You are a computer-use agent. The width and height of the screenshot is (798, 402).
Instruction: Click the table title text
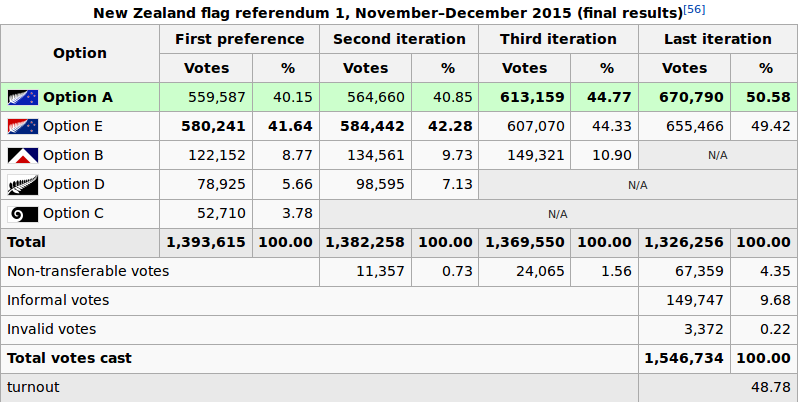(386, 13)
